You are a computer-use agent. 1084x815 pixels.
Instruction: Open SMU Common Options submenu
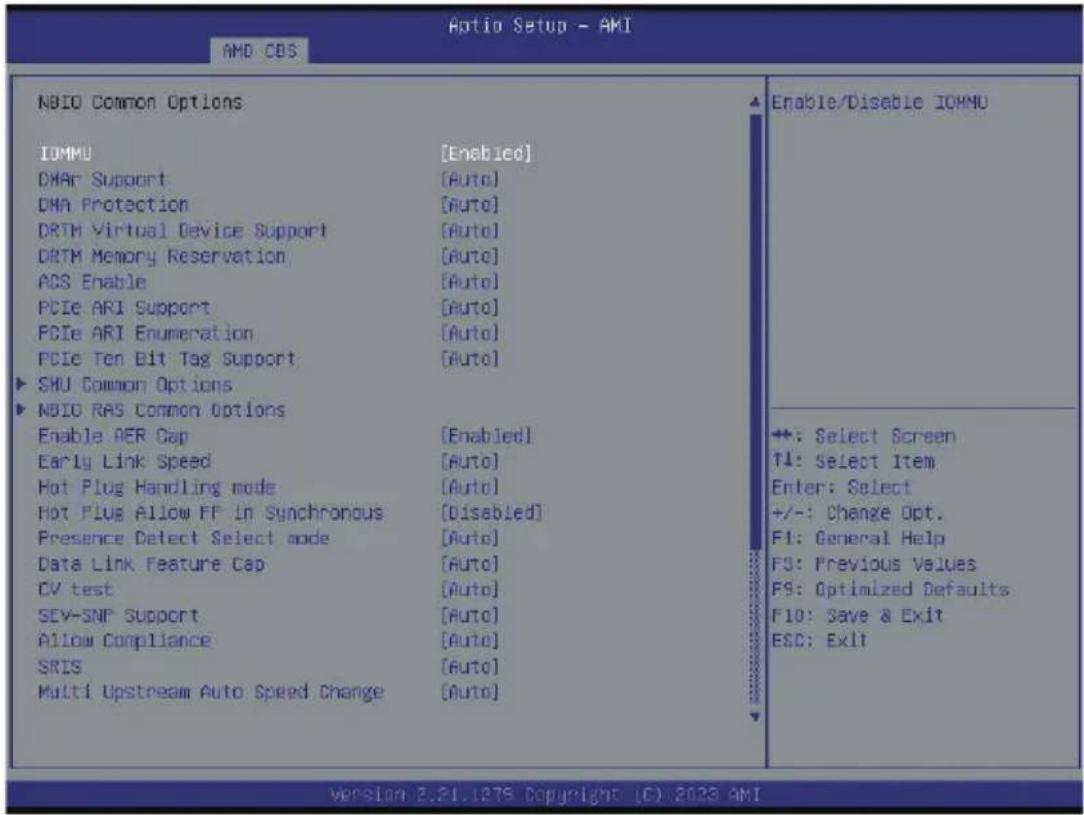[x=135, y=384]
